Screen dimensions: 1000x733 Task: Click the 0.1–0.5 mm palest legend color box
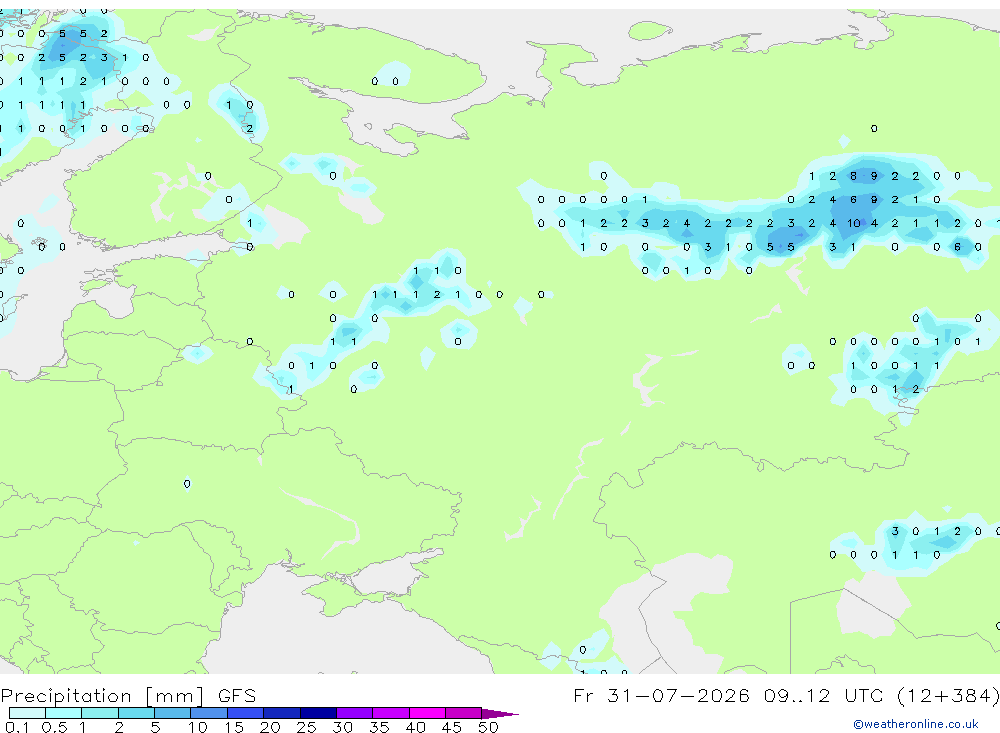tap(27, 713)
